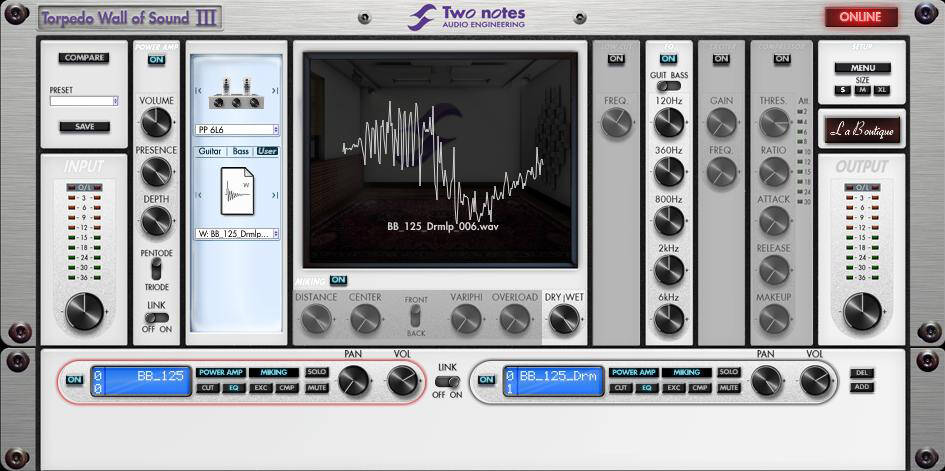Click the COMPARE button
This screenshot has height=471, width=945.
[x=84, y=58]
